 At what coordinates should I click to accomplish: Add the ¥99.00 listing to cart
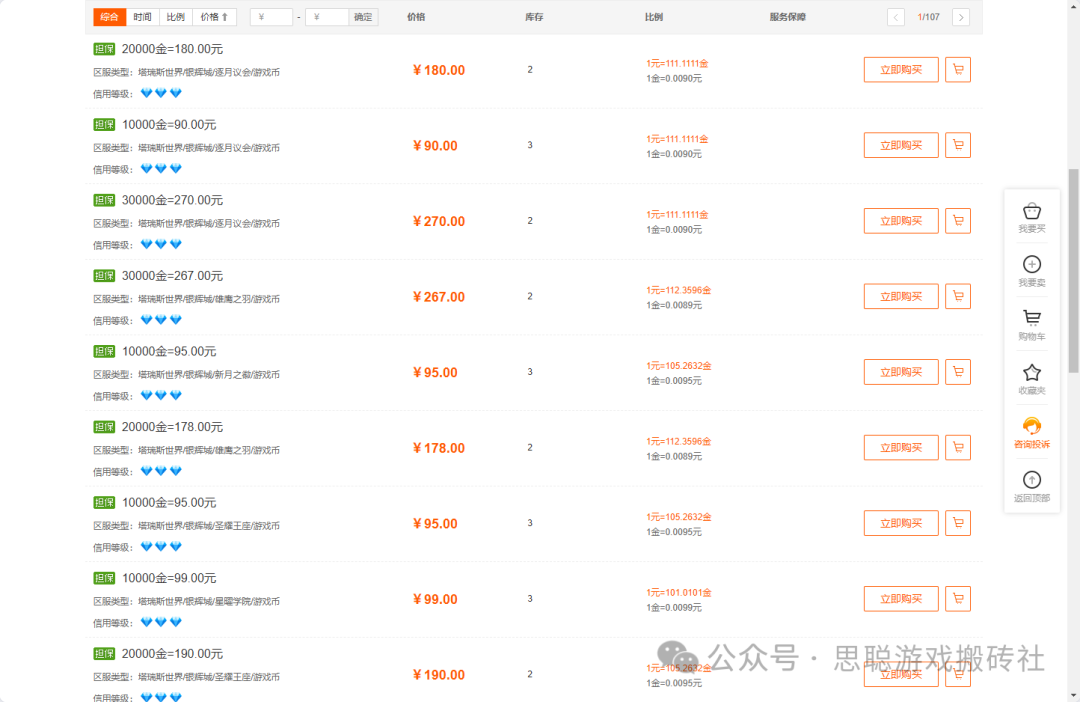click(x=958, y=599)
